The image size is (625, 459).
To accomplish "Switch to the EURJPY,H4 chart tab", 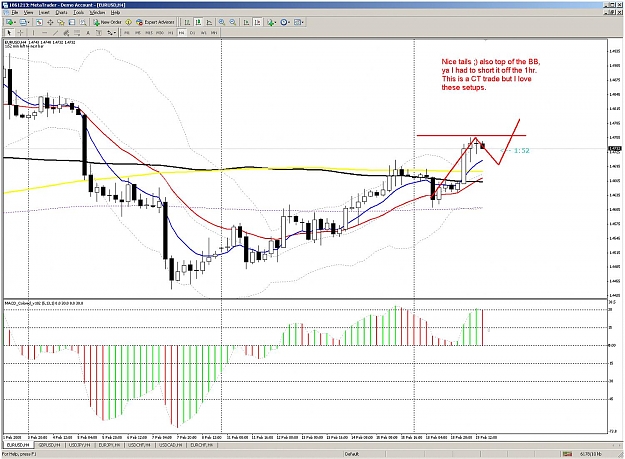I will (110, 445).
